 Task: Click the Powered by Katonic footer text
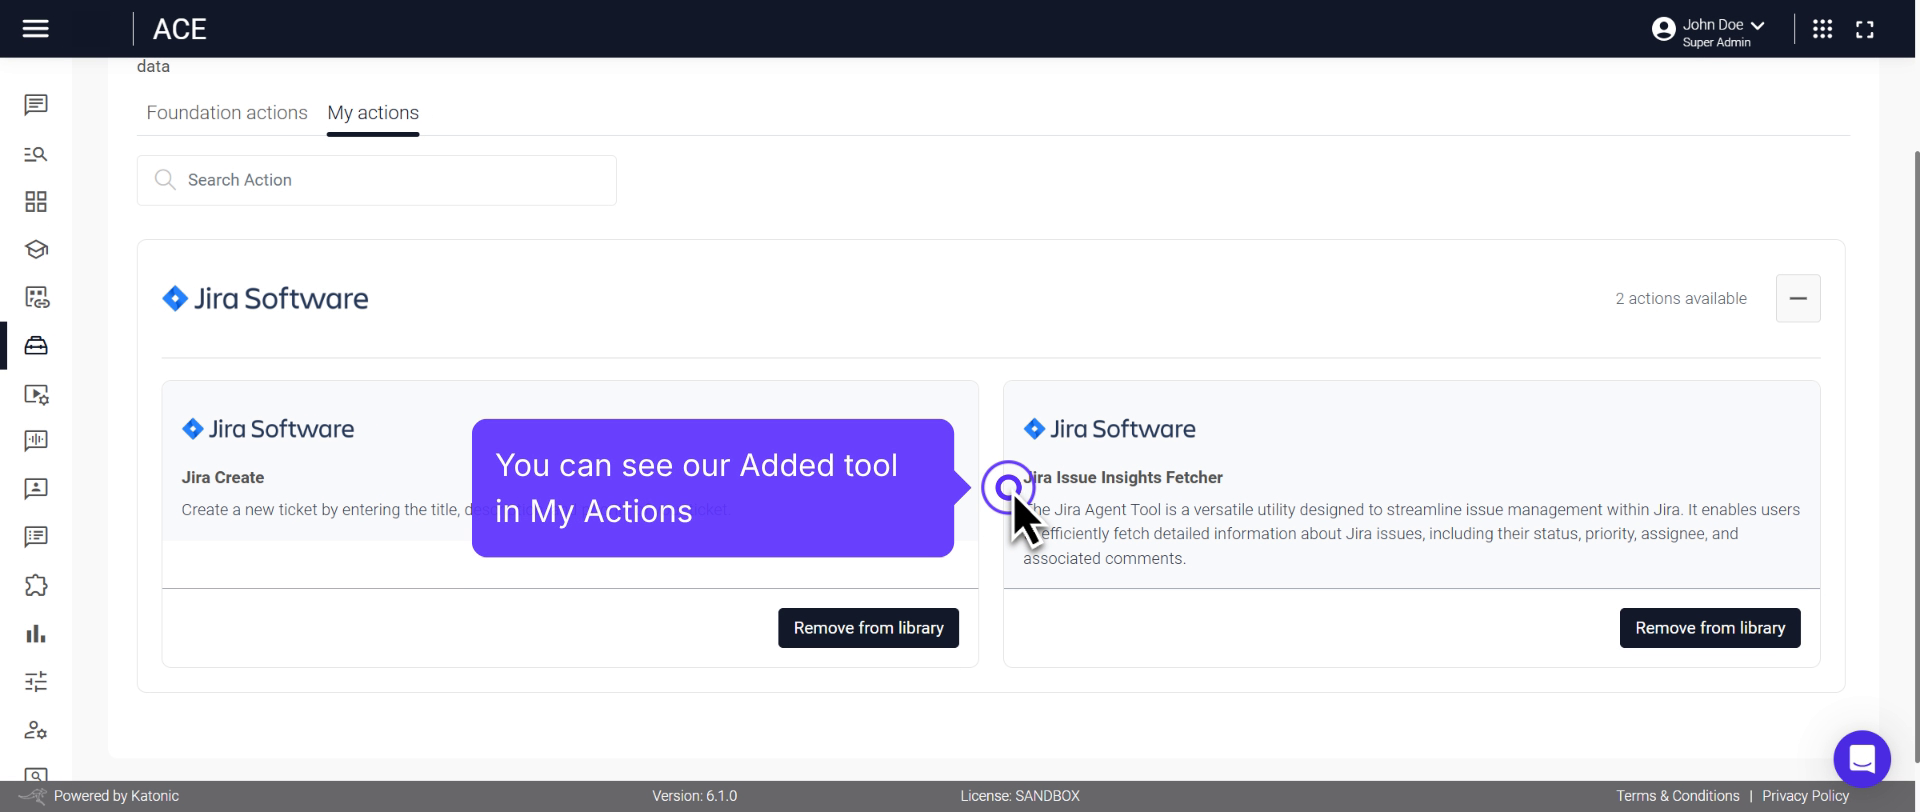[116, 796]
